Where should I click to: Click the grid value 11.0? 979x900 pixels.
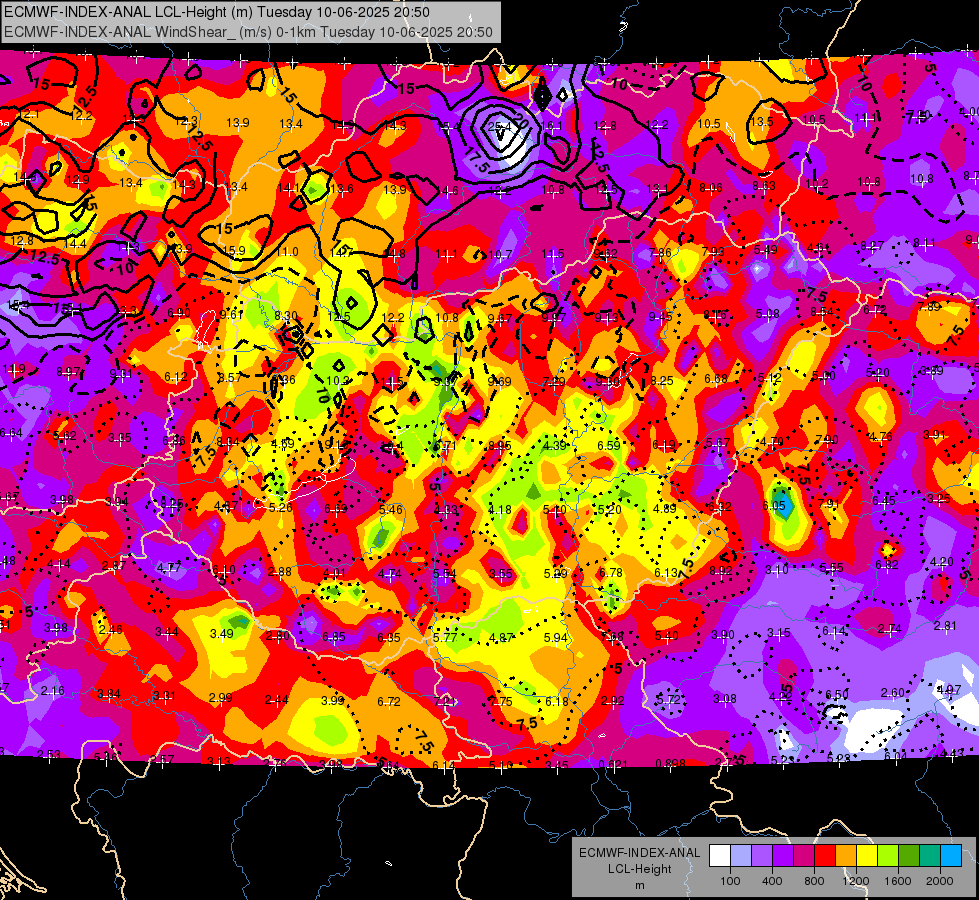click(x=287, y=252)
